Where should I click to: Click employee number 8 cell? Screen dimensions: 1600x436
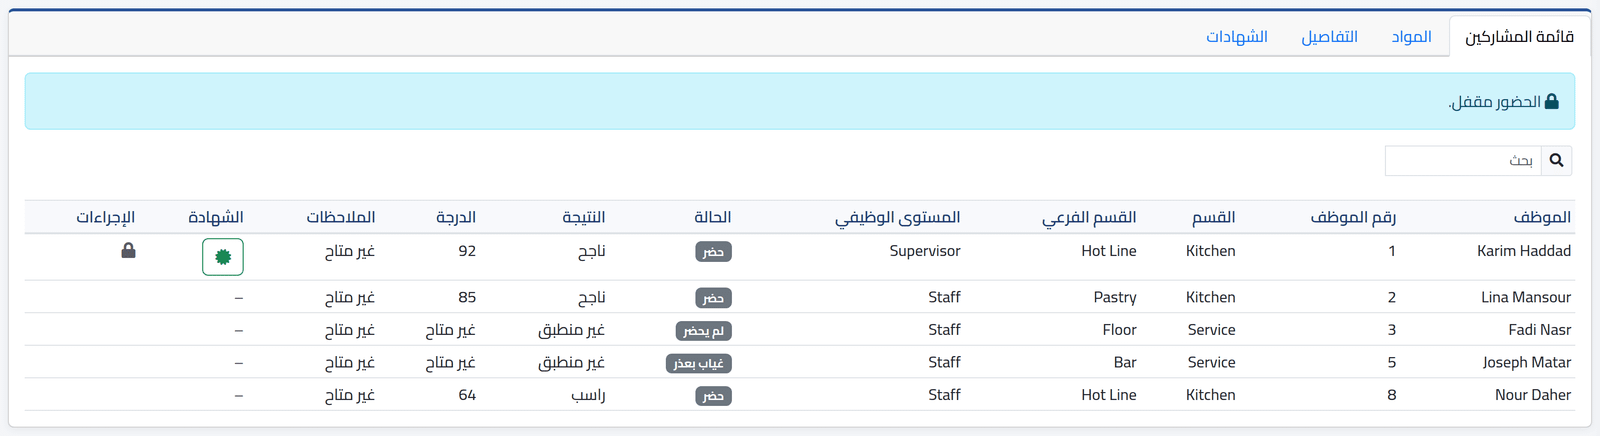(1391, 395)
